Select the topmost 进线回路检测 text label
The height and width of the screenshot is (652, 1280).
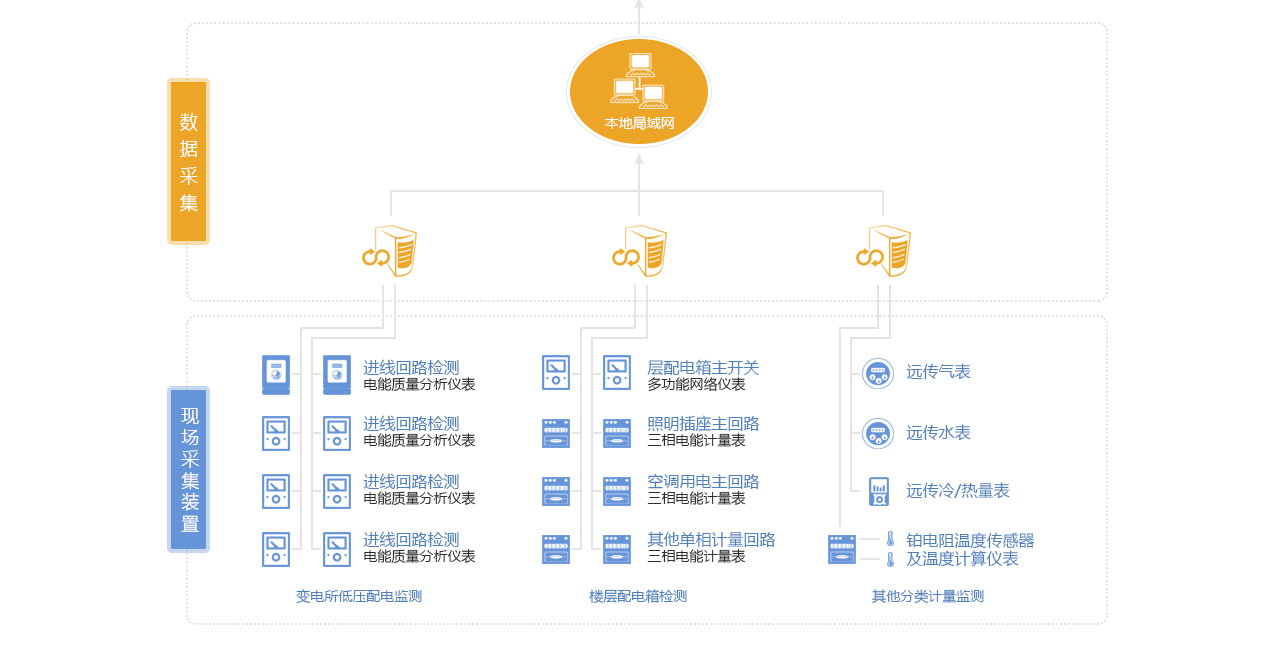pos(411,367)
